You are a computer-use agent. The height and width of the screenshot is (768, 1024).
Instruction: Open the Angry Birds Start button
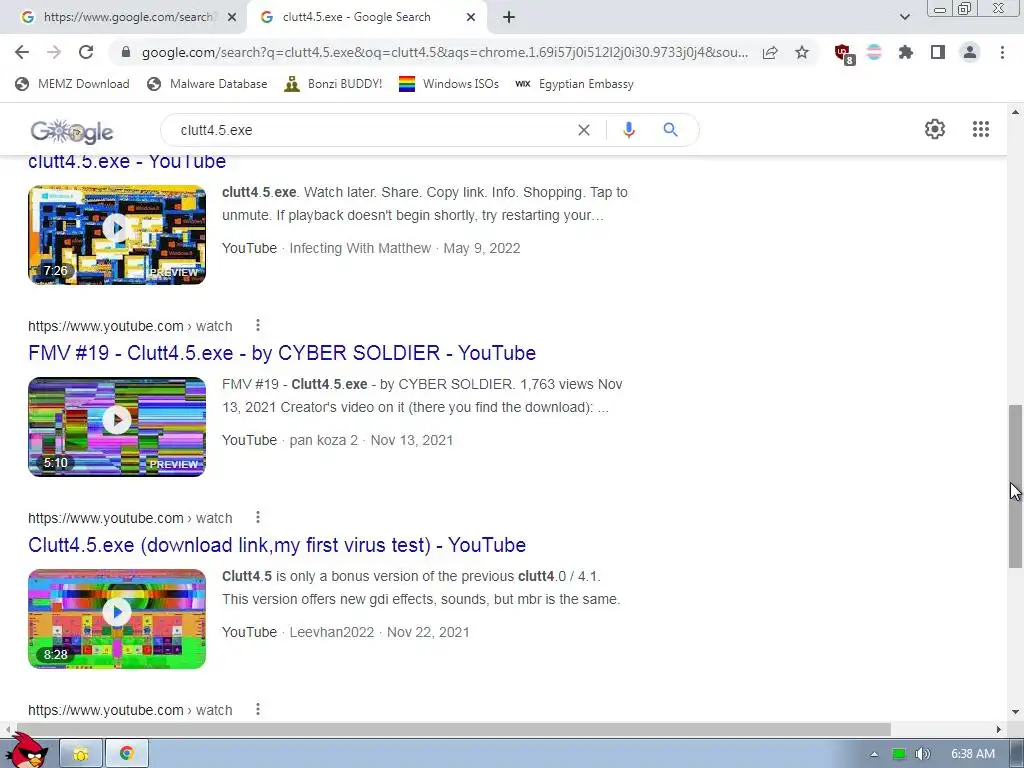pyautogui.click(x=27, y=751)
